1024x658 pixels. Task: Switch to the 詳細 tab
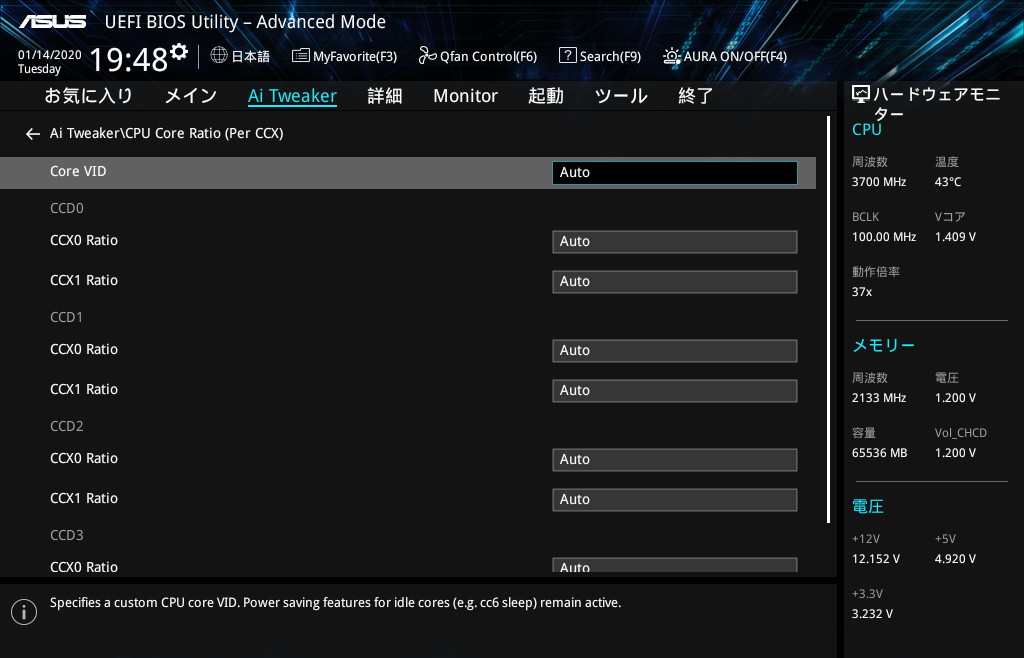(x=385, y=96)
